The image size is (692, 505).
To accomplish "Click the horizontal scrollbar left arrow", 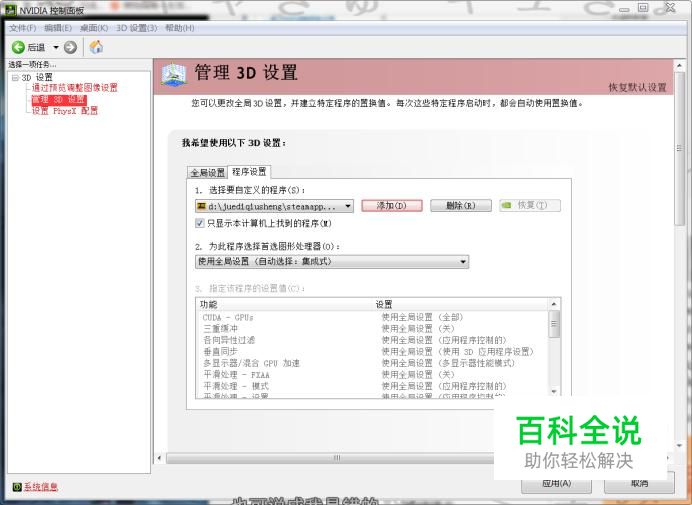I will coord(159,458).
